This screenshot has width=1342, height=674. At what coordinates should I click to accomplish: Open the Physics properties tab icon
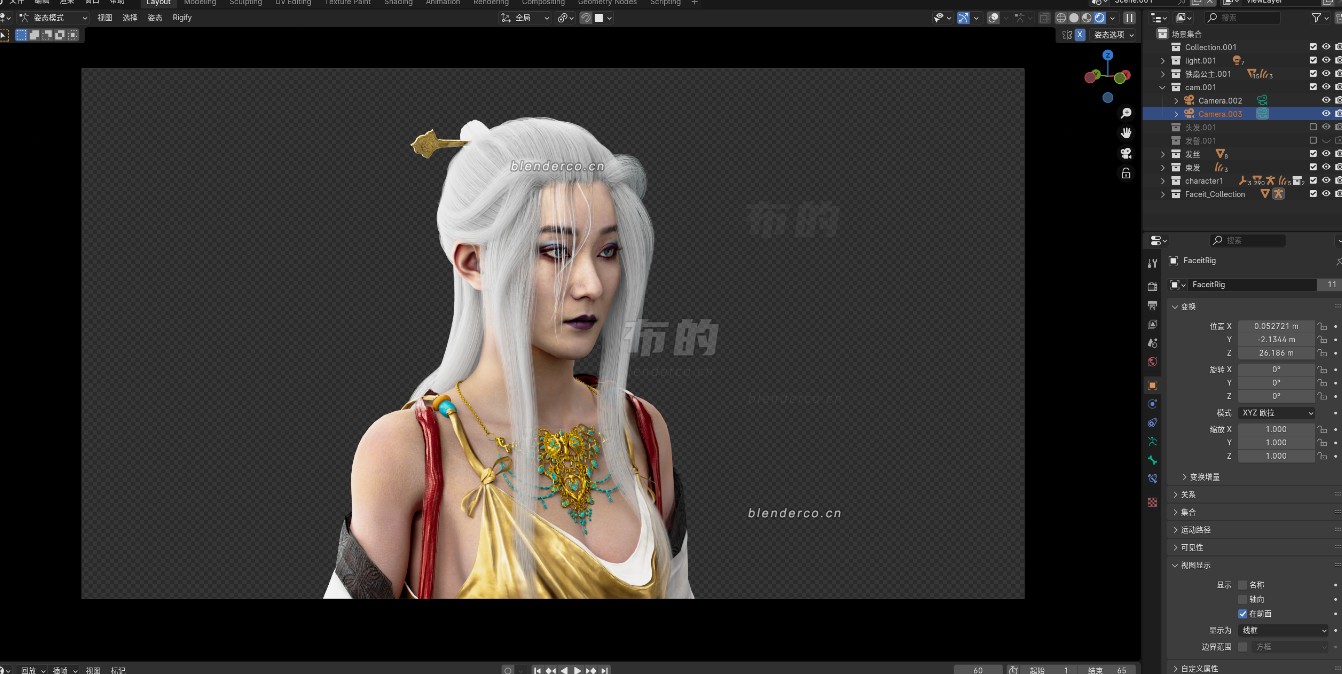1152,404
